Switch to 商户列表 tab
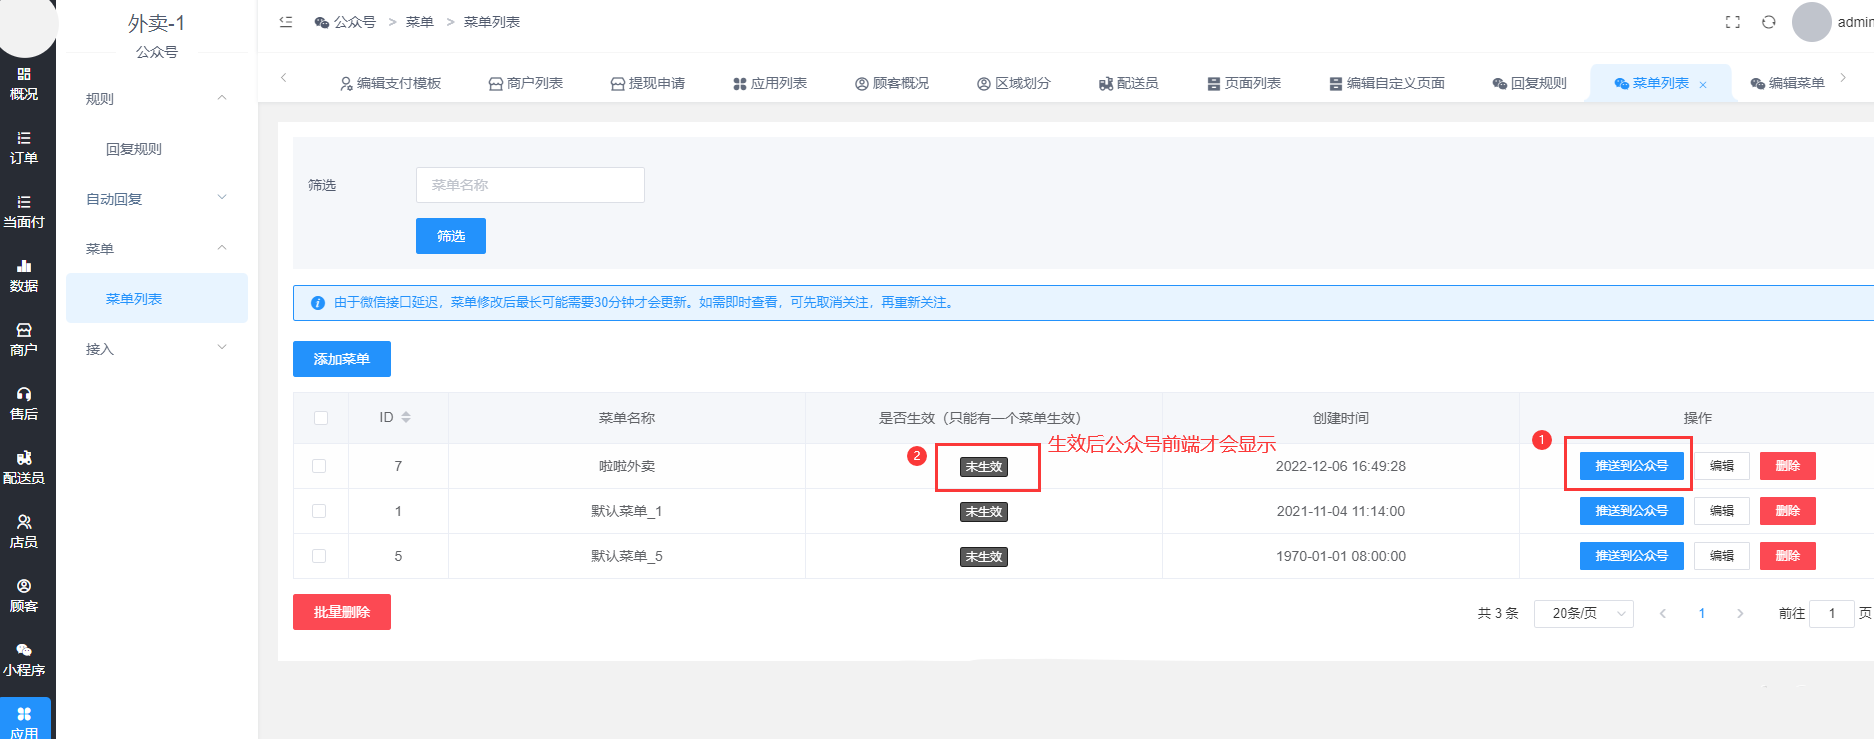The image size is (1874, 739). tap(526, 83)
